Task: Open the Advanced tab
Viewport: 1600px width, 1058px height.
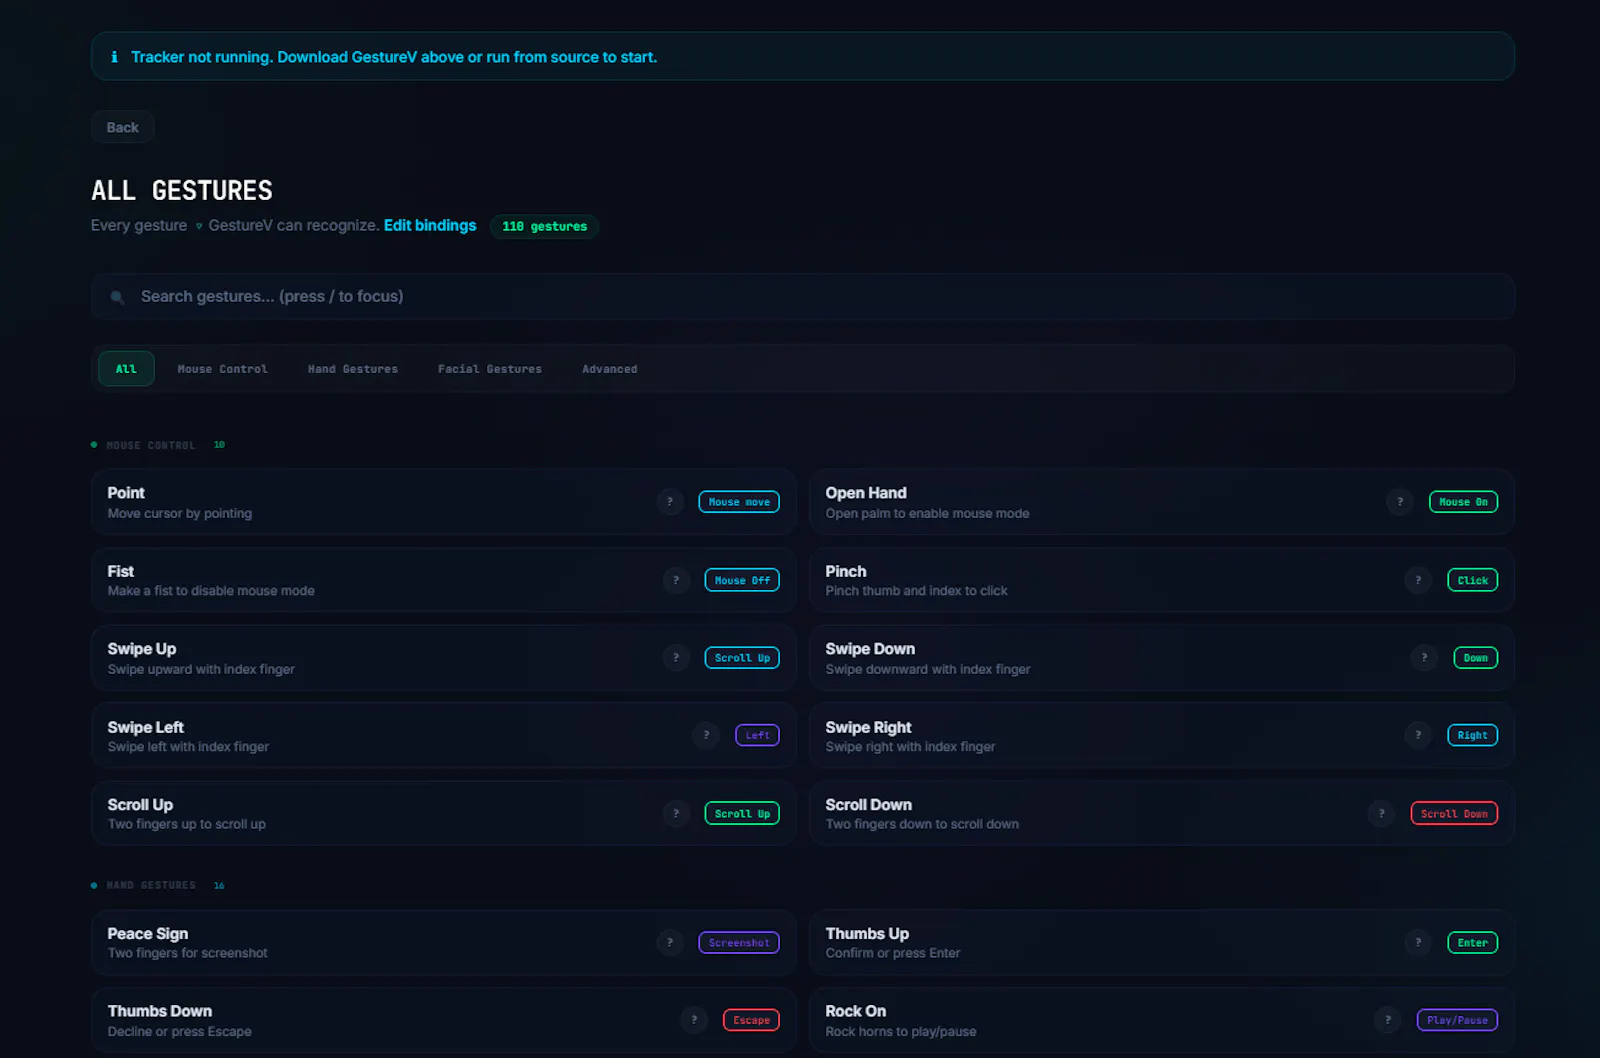Action: point(610,369)
